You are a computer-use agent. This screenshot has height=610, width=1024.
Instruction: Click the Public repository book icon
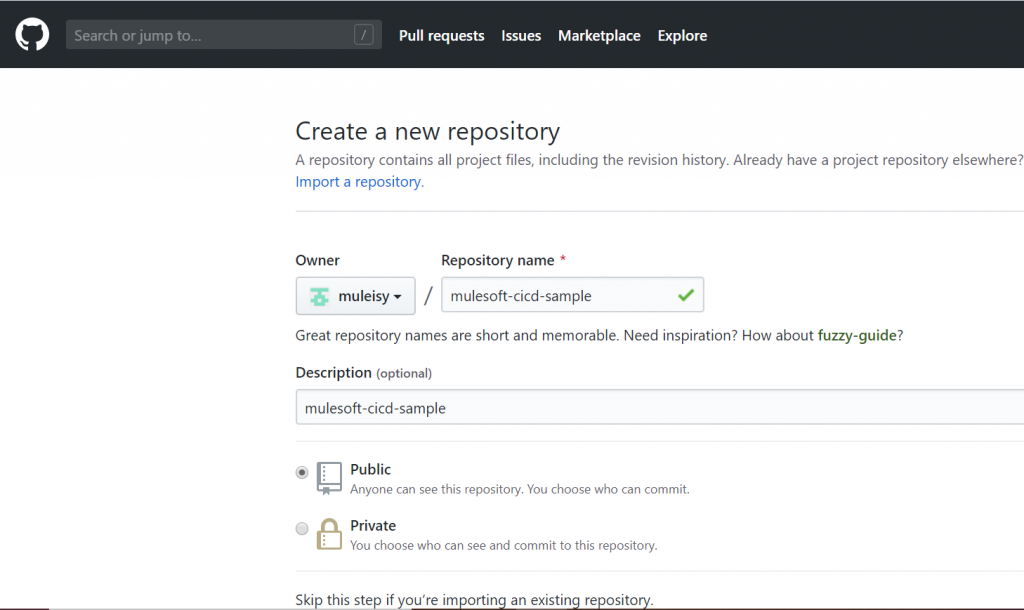tap(329, 477)
